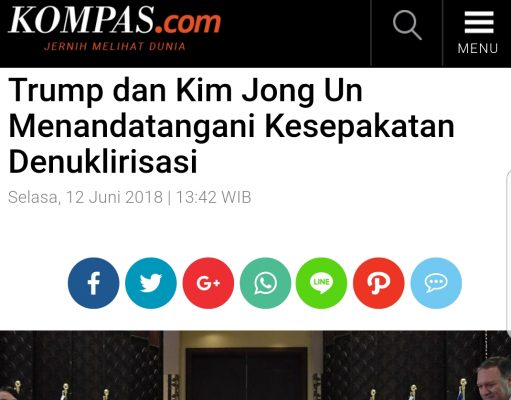Click the KOMPAS.com logo
This screenshot has width=511, height=400.
point(115,21)
